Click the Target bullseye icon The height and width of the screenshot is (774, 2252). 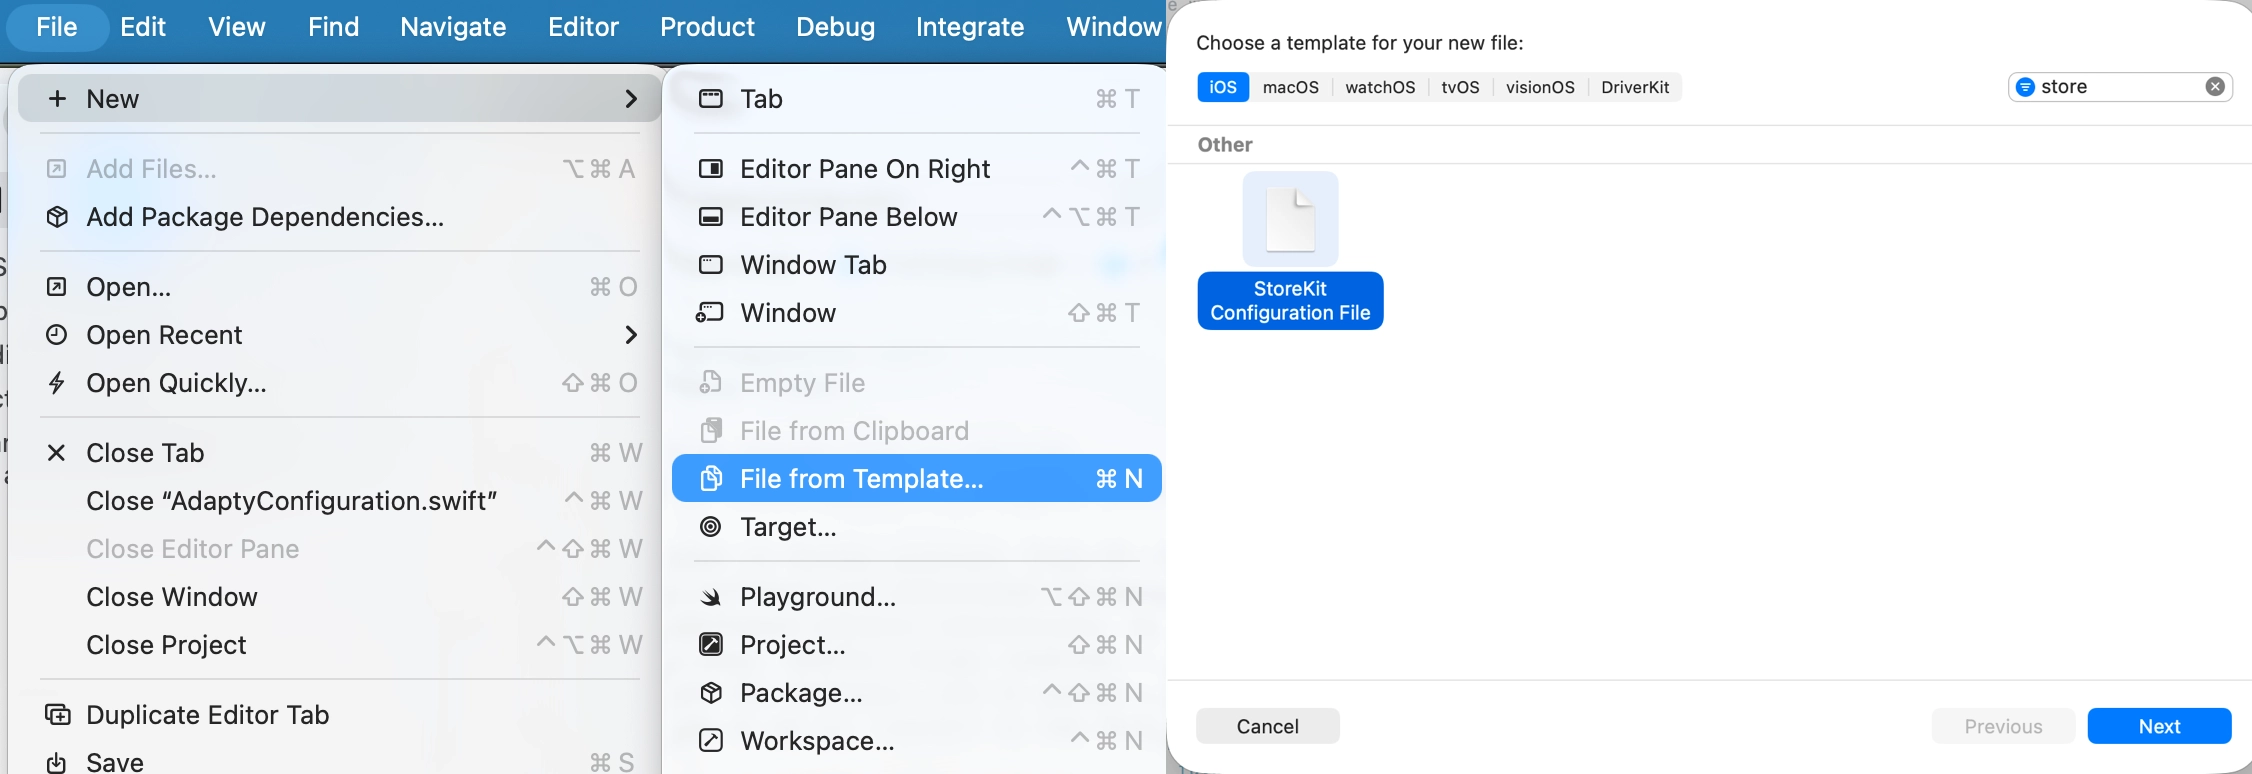pos(710,527)
